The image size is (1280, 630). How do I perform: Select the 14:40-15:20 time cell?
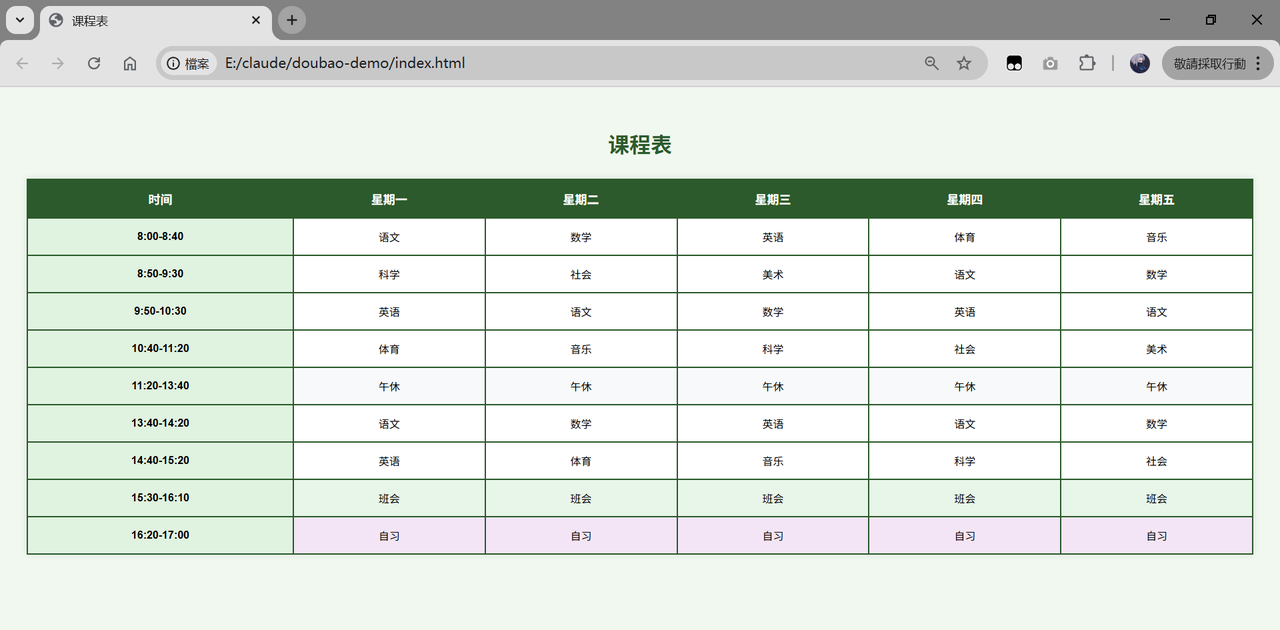(160, 461)
